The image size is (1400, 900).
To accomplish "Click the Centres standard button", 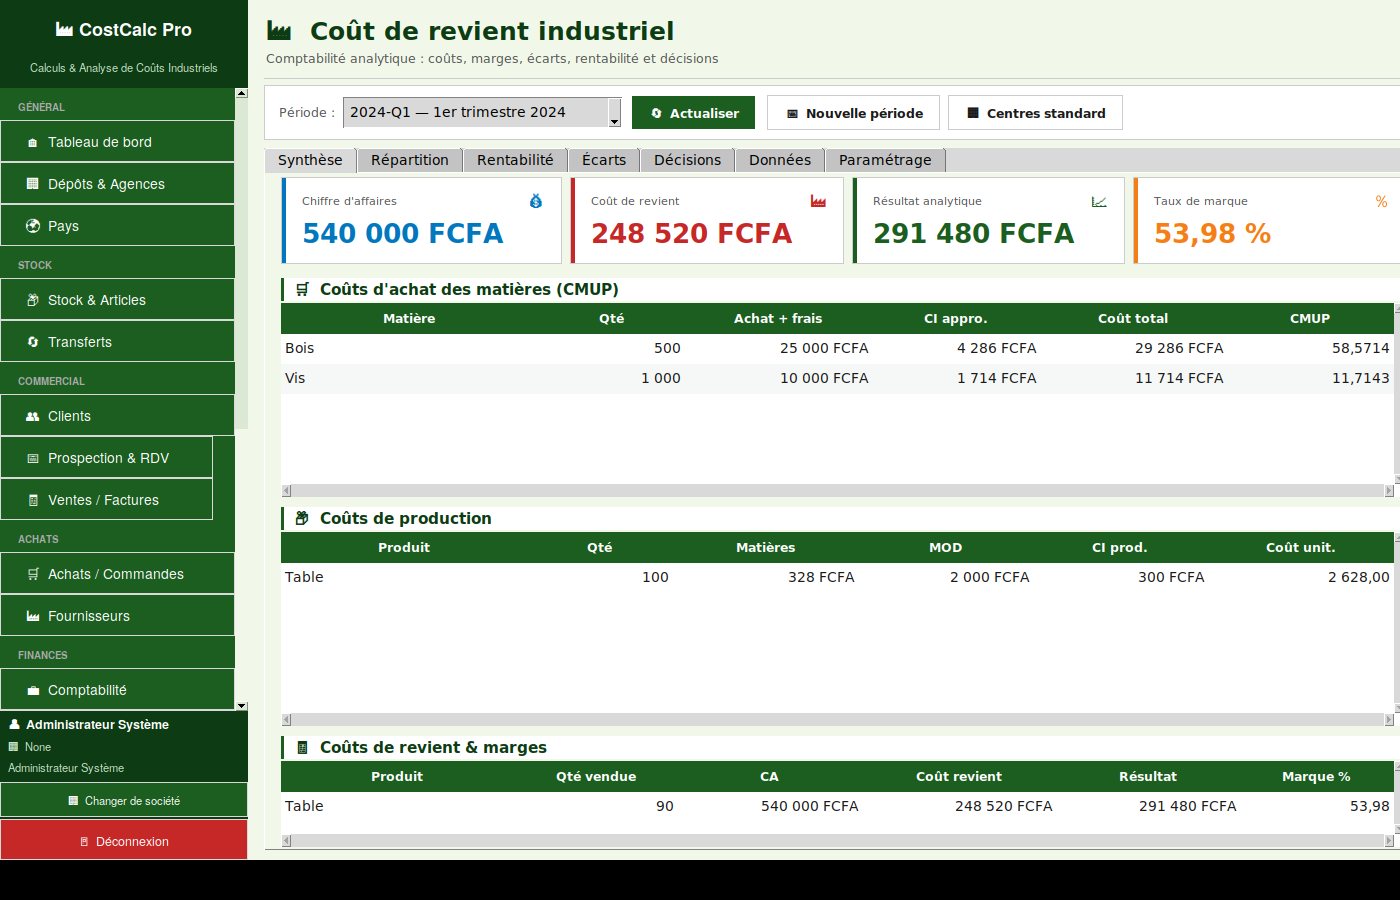I will click(1035, 113).
